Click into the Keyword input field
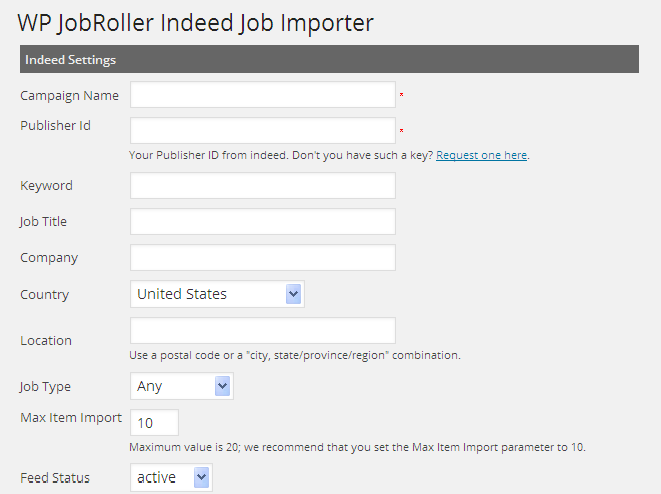661x494 pixels. point(263,186)
